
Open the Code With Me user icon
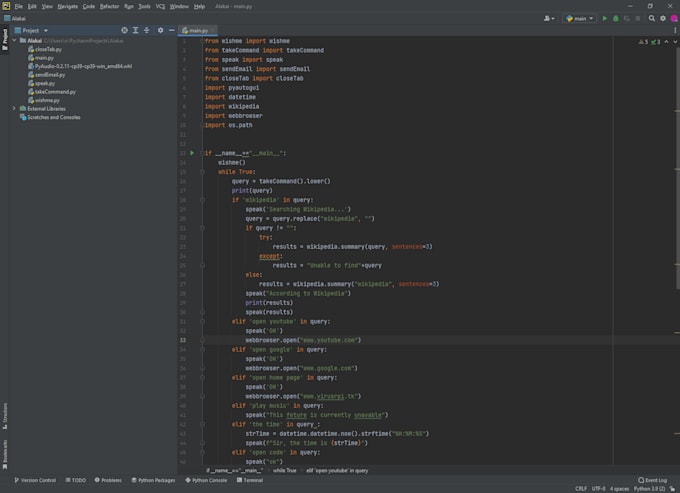(x=549, y=18)
